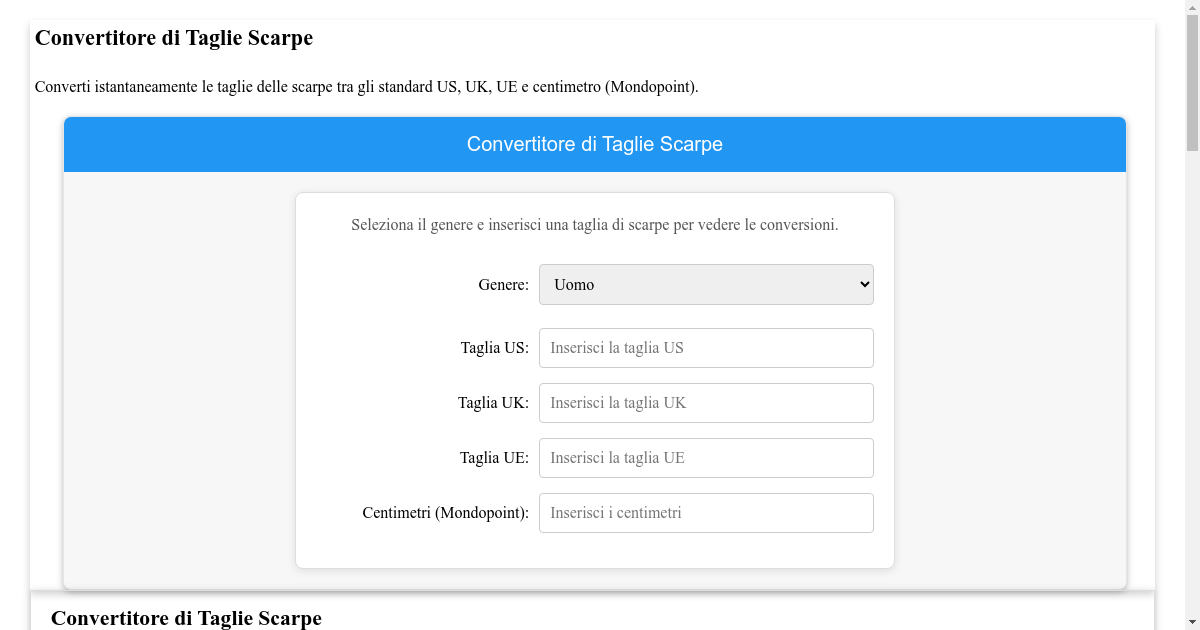
Task: Click the Taglia UK input field
Action: 705,402
